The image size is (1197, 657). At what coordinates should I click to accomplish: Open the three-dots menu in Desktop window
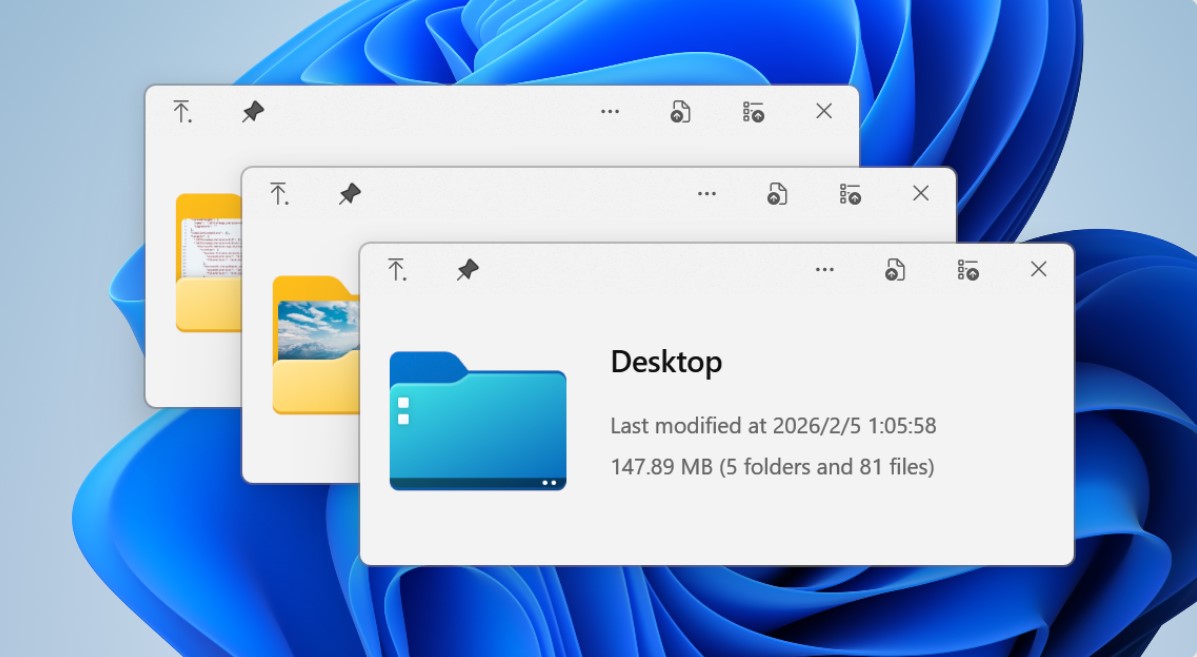[824, 270]
